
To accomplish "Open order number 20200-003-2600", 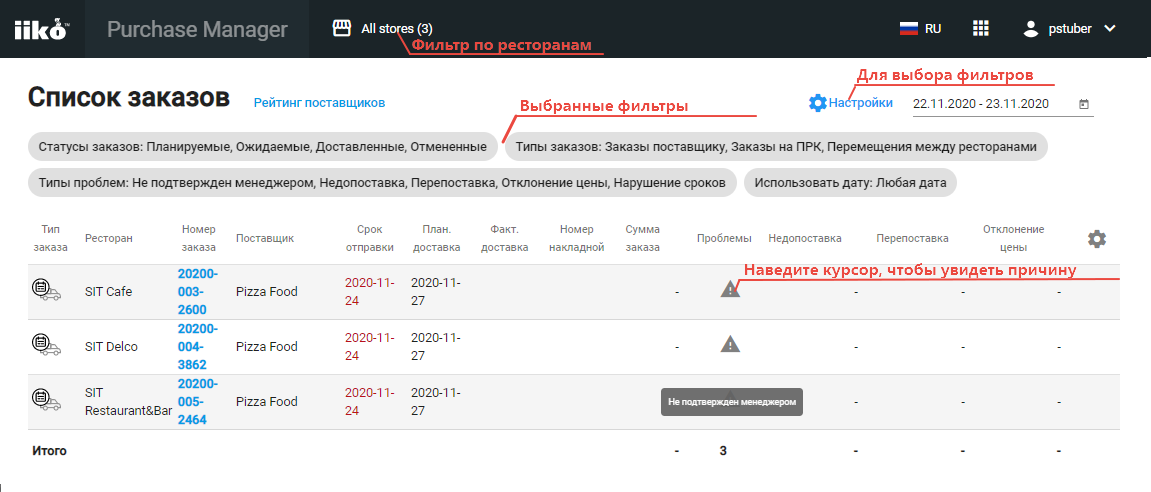I will click(x=197, y=291).
